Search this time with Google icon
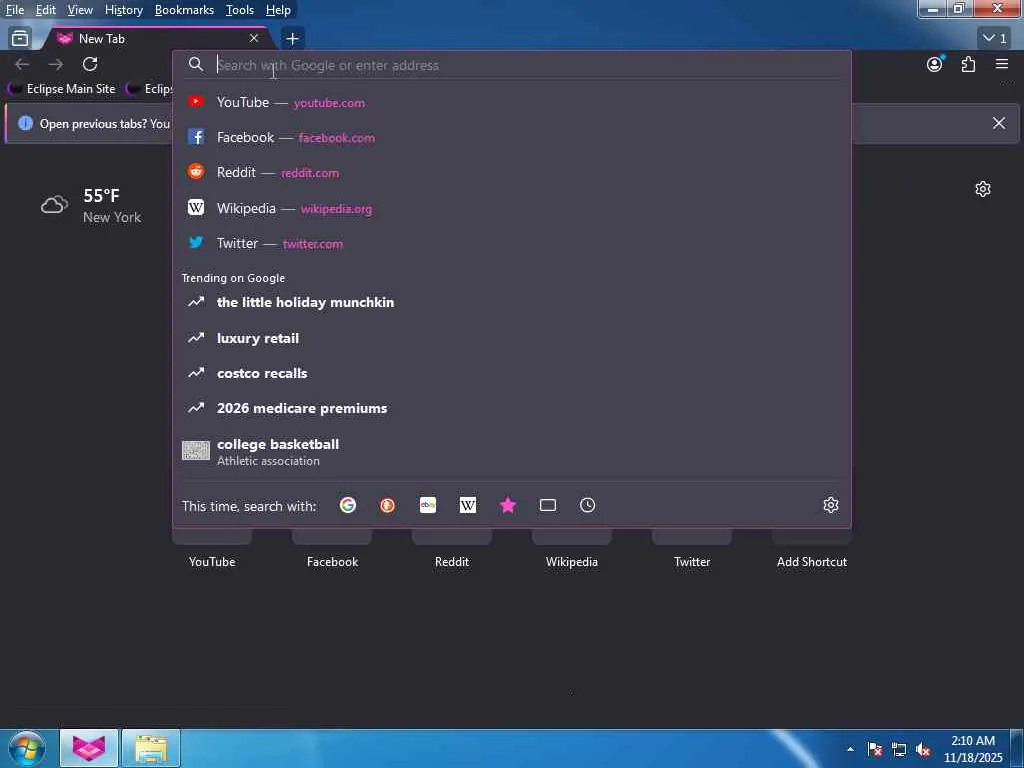 point(348,505)
